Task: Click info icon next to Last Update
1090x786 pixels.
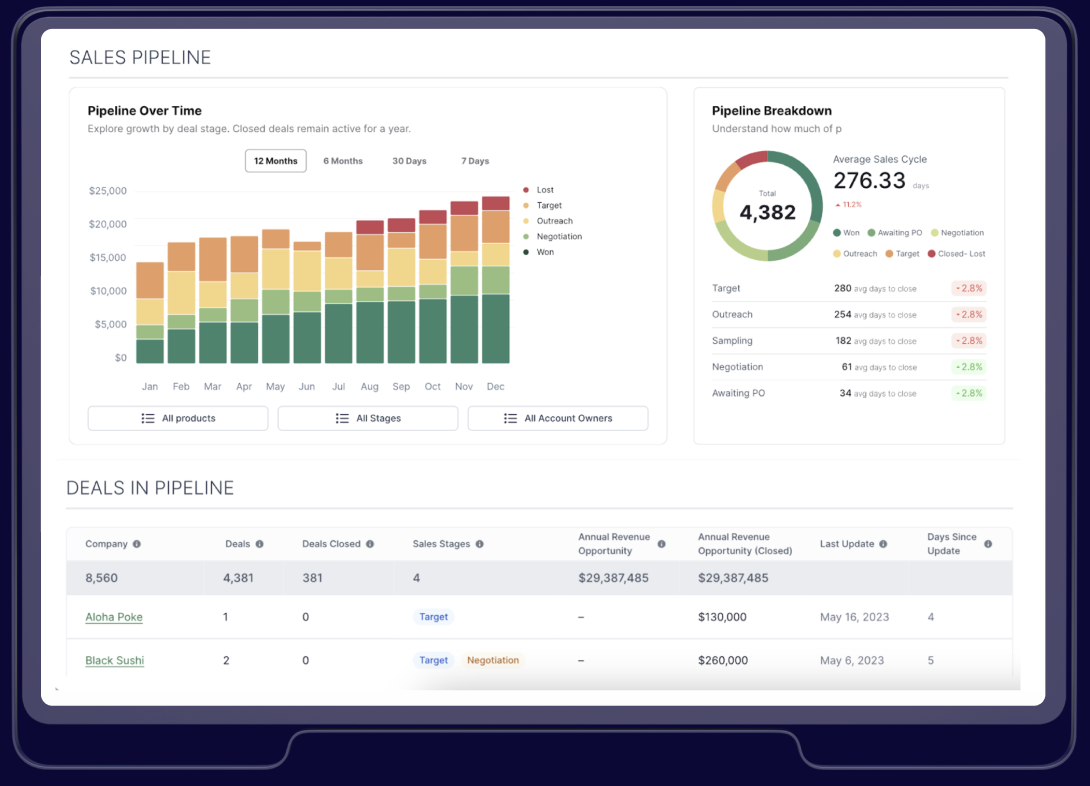Action: [x=884, y=544]
